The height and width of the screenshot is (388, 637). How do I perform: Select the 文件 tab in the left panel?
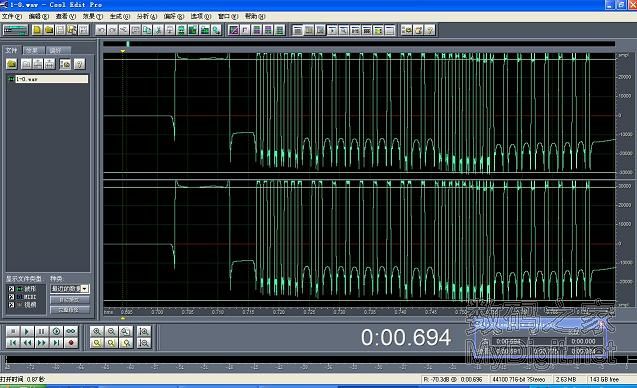point(12,50)
